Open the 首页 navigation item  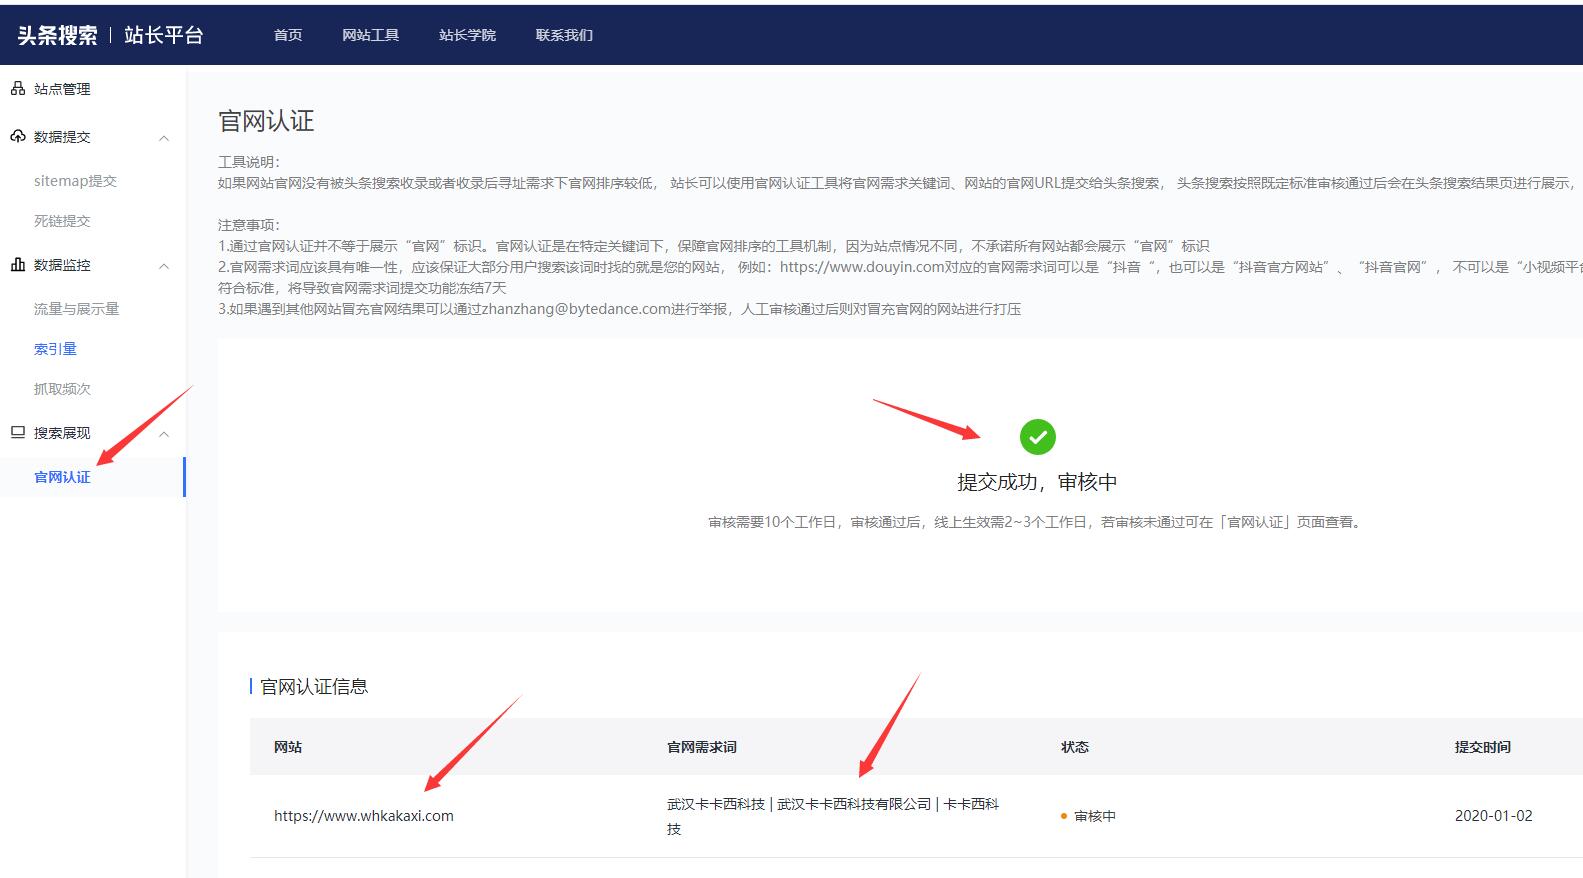pos(288,35)
